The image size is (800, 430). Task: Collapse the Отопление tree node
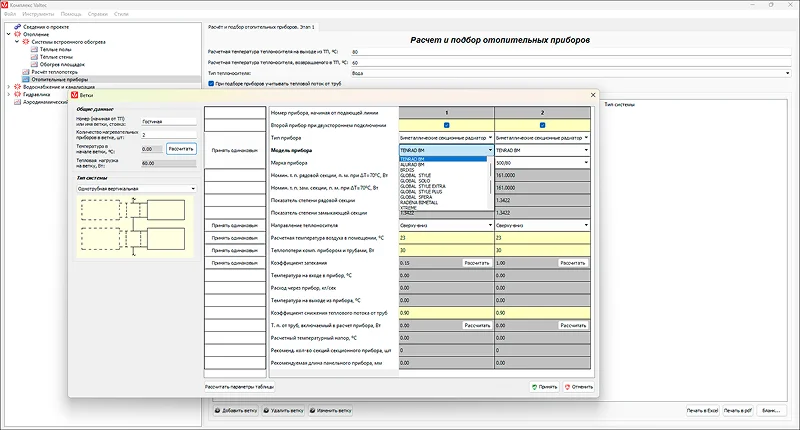9,34
